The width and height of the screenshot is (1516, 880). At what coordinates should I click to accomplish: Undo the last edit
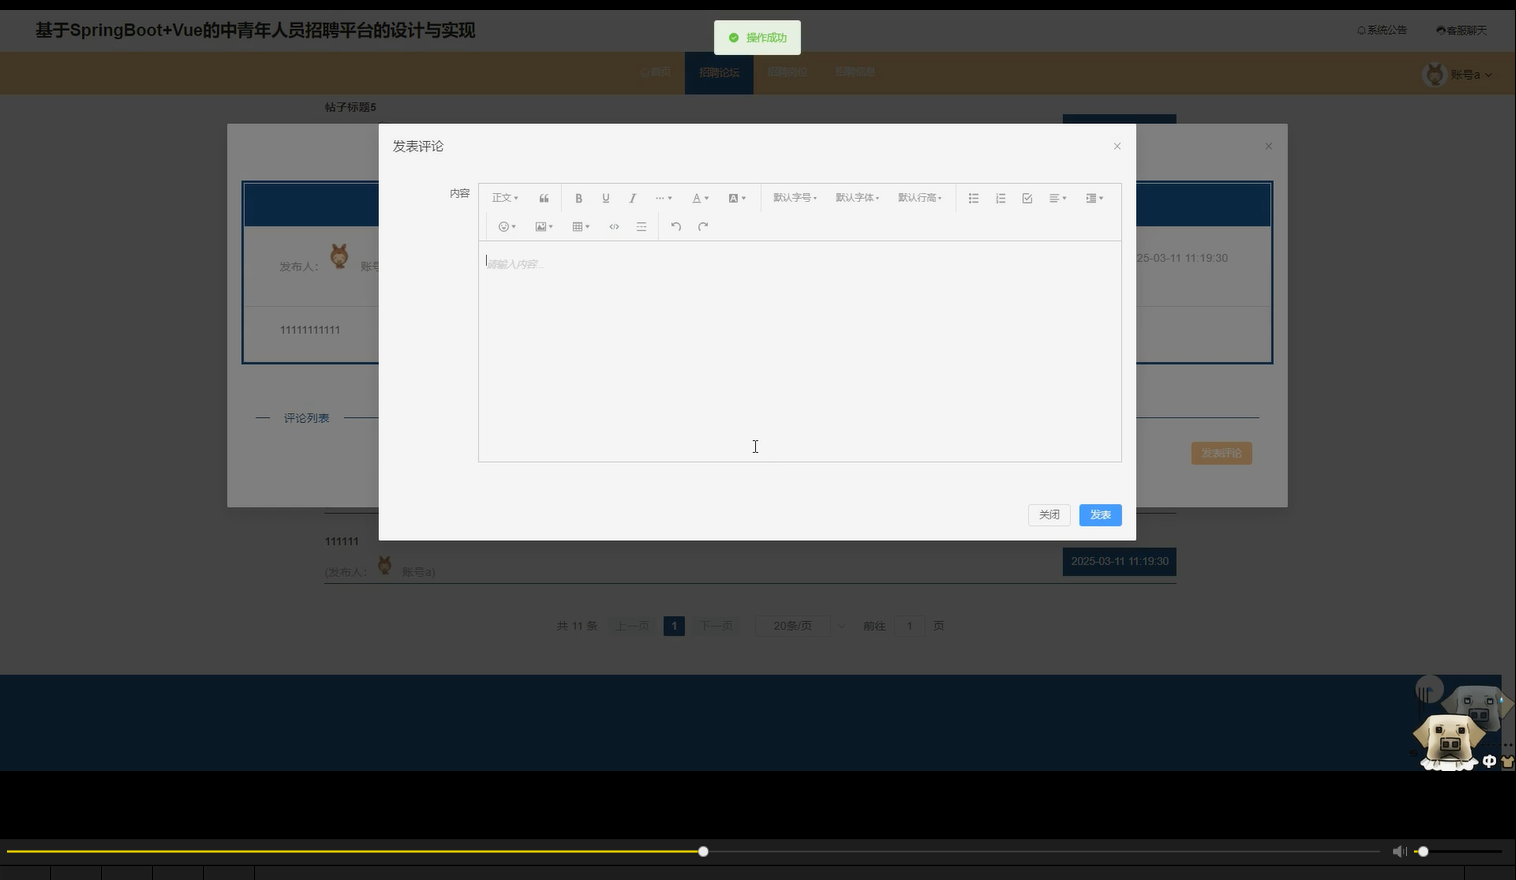(676, 227)
